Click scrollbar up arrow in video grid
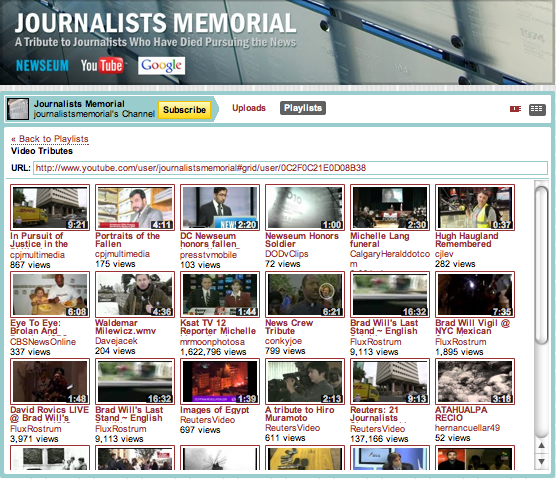The image size is (556, 479). [541, 445]
